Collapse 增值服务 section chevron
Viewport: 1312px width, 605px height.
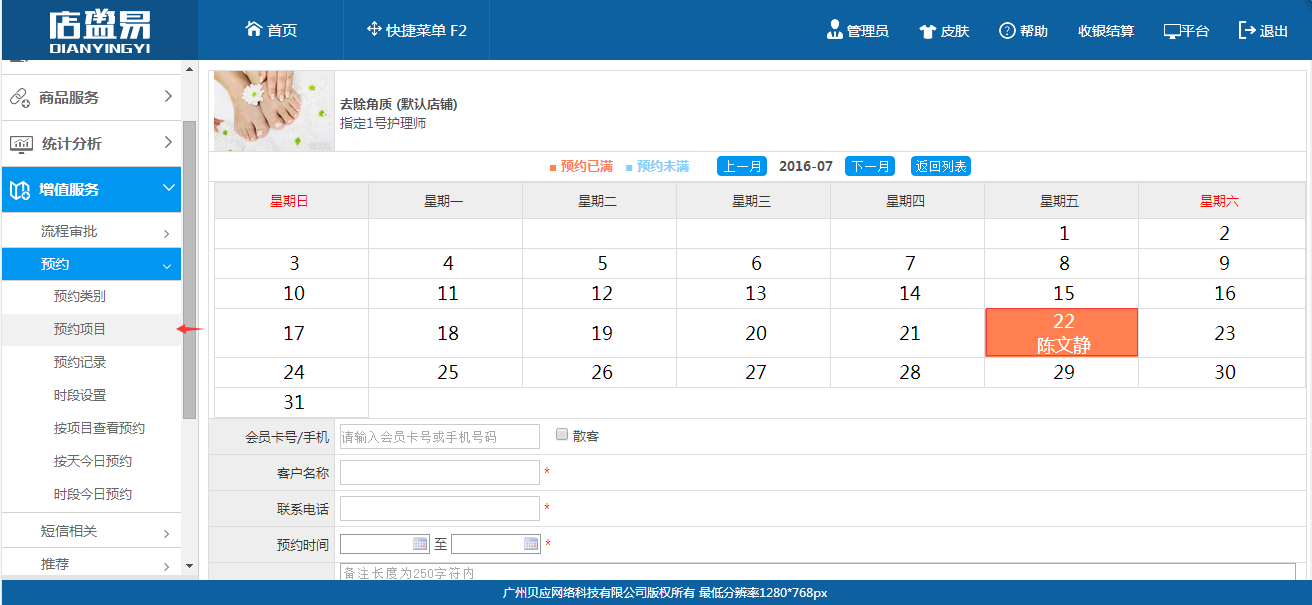[x=167, y=189]
